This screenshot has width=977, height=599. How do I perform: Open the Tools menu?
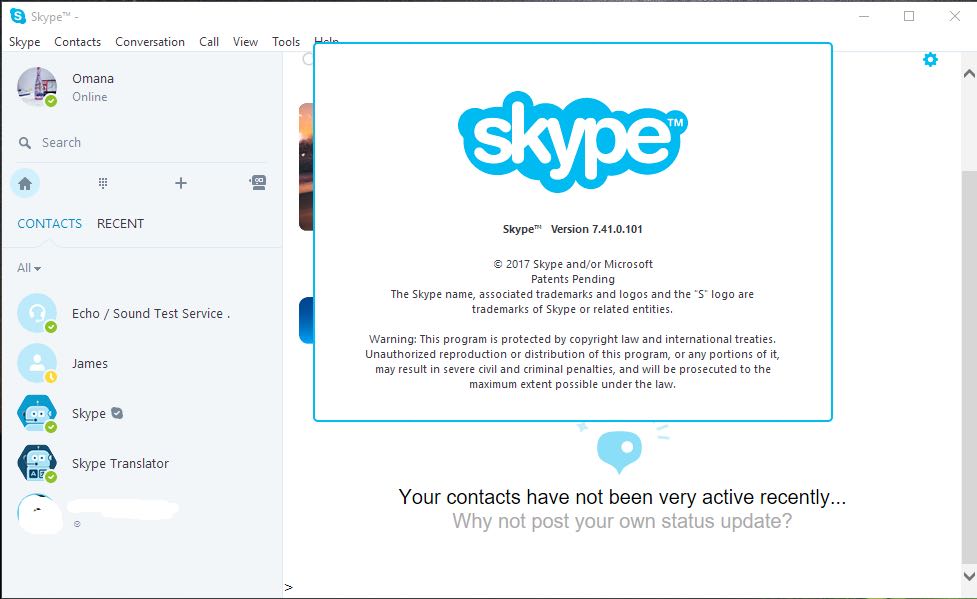pos(286,42)
